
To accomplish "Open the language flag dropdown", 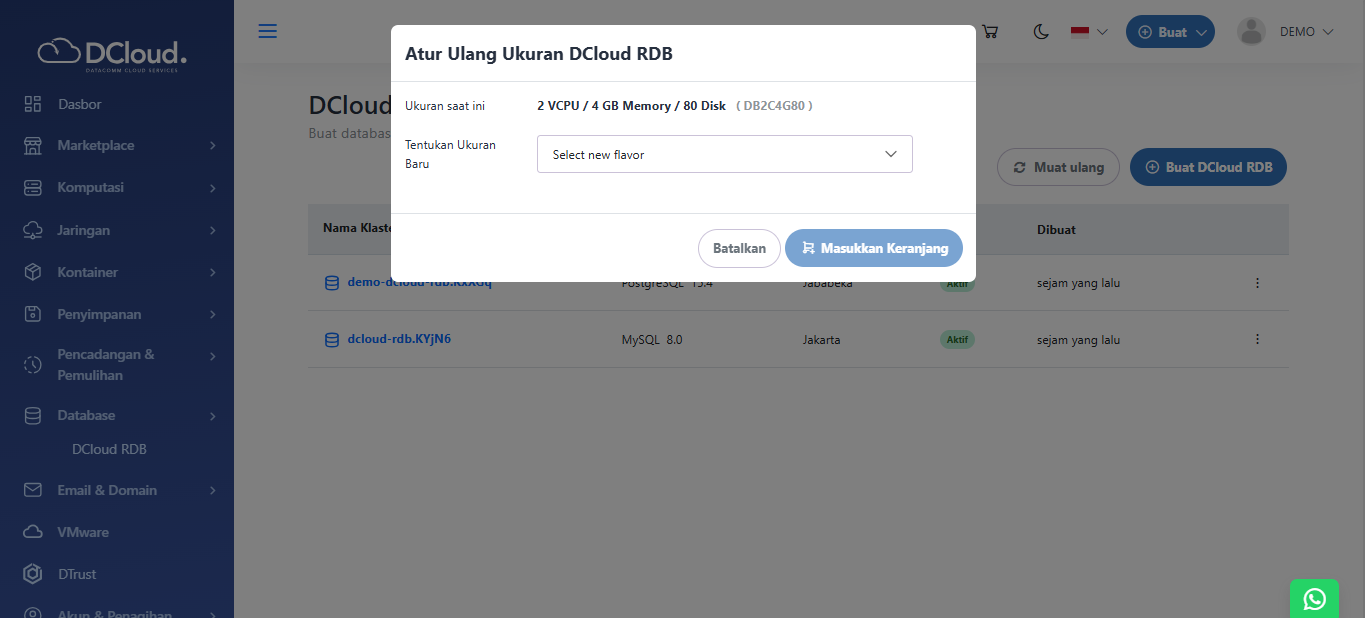I will pos(1089,32).
